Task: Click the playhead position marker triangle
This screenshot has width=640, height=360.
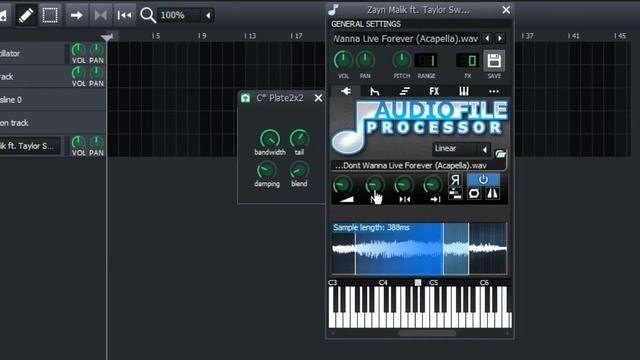Action: point(107,37)
